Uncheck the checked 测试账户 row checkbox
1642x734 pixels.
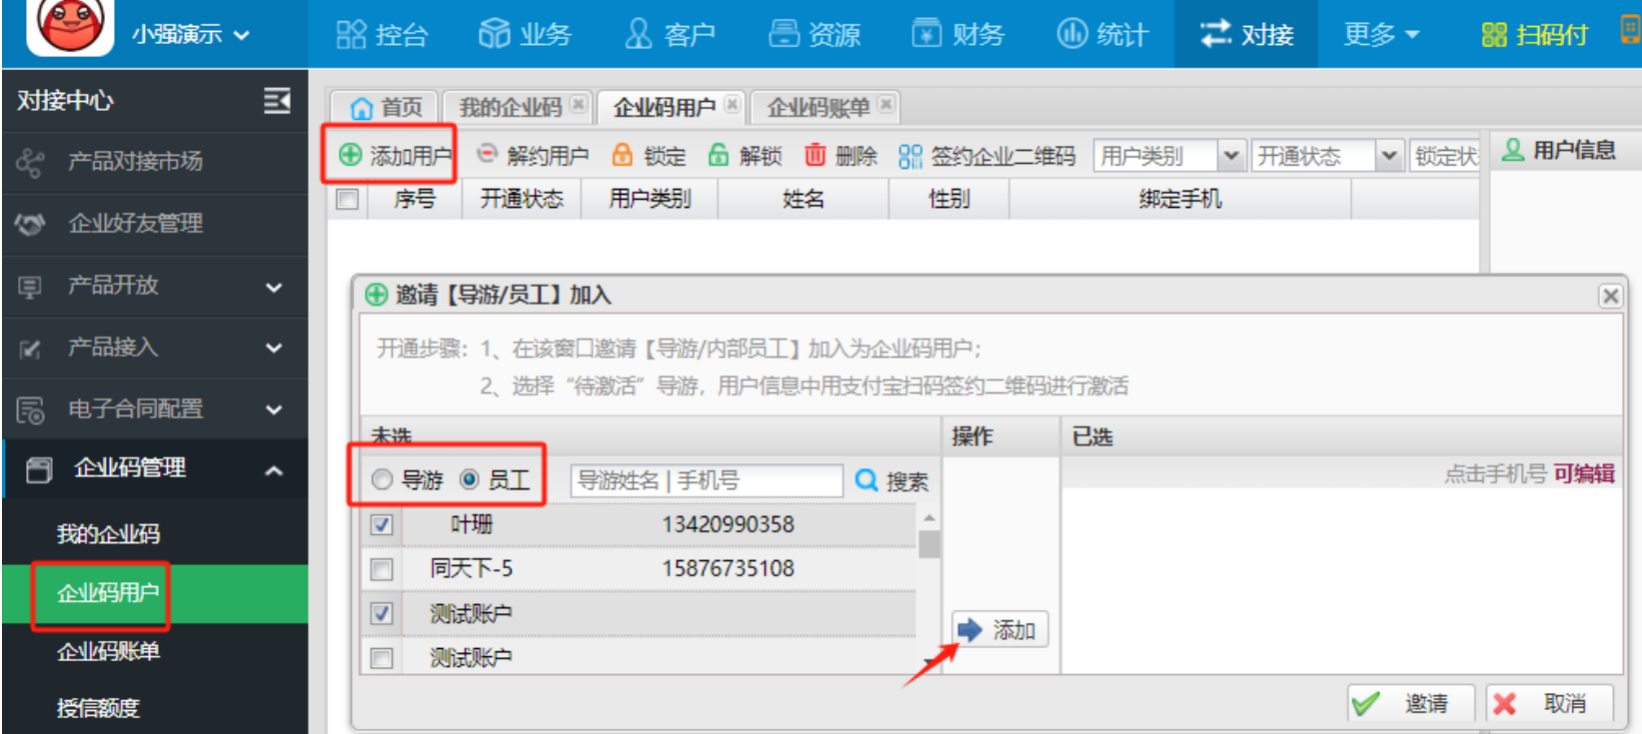(381, 614)
